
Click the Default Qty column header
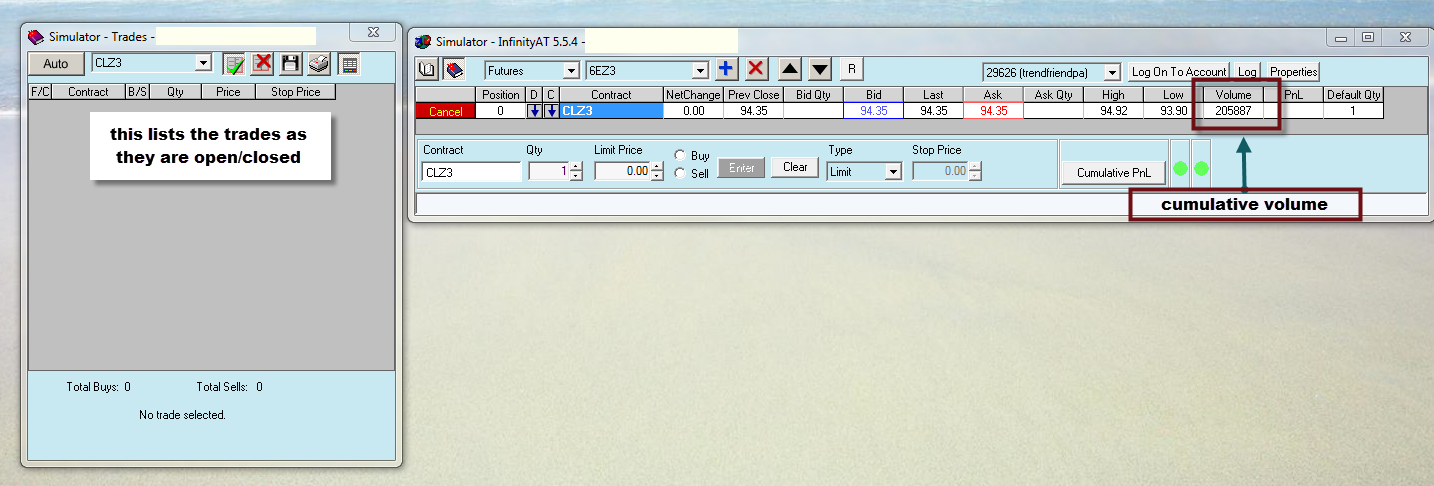(x=1353, y=95)
